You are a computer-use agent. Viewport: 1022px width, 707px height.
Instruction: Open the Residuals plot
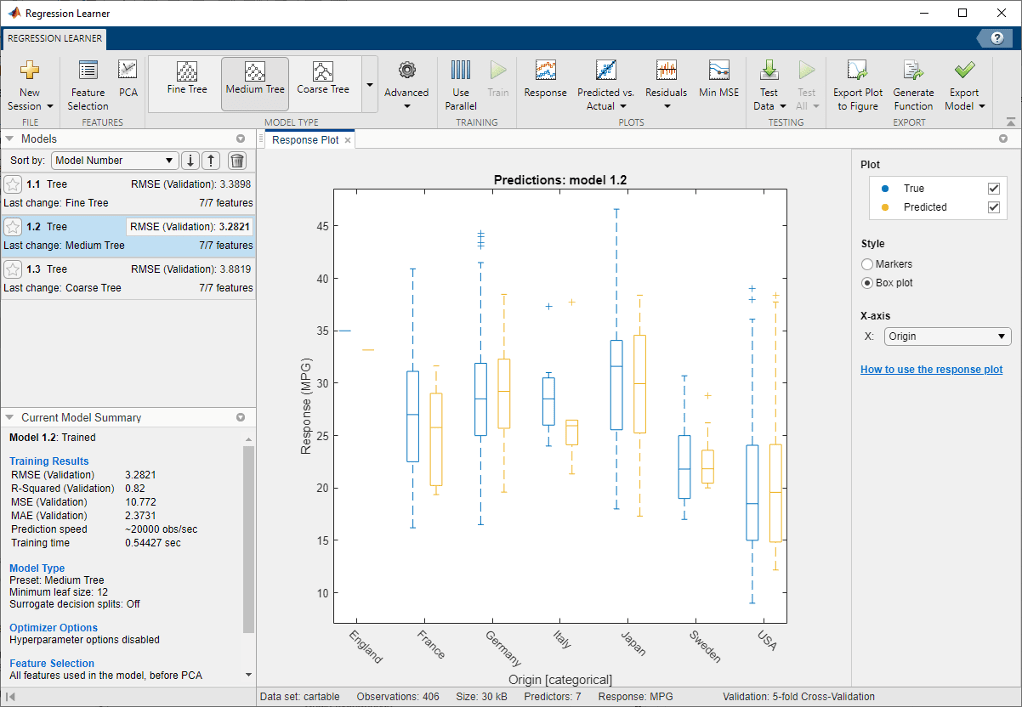[x=666, y=85]
